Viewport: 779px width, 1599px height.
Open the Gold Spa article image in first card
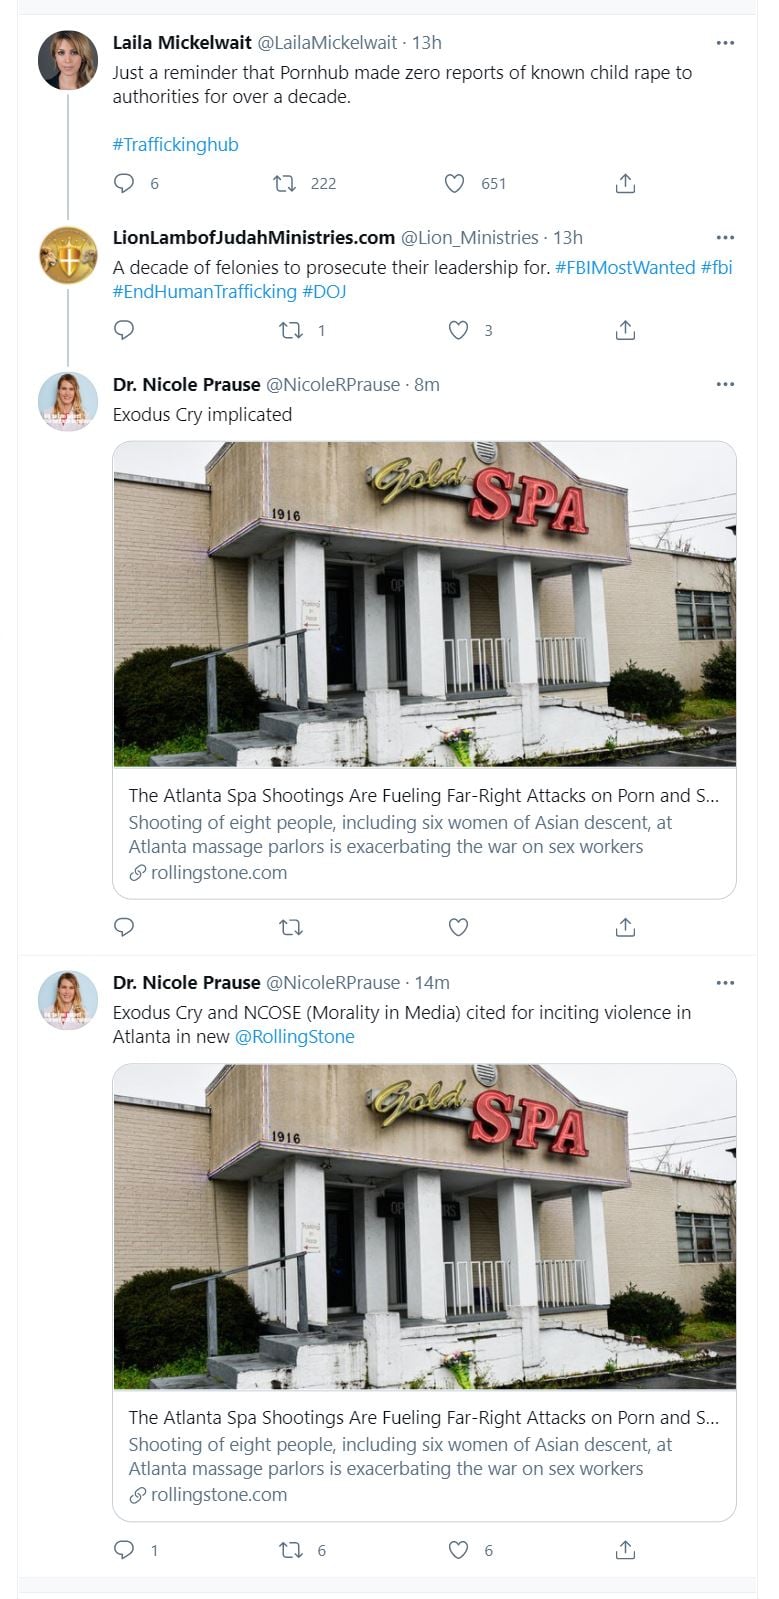pyautogui.click(x=424, y=604)
